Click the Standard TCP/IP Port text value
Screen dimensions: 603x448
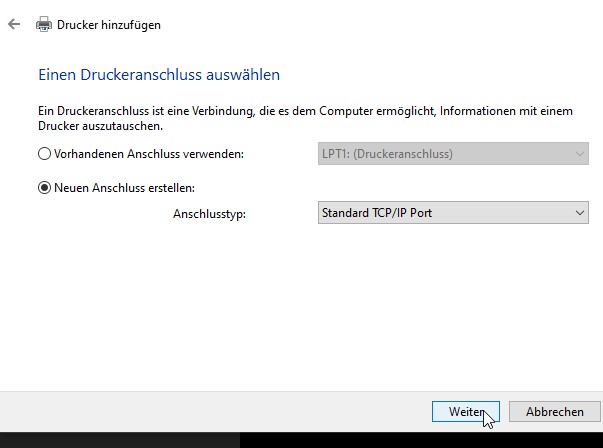point(376,213)
